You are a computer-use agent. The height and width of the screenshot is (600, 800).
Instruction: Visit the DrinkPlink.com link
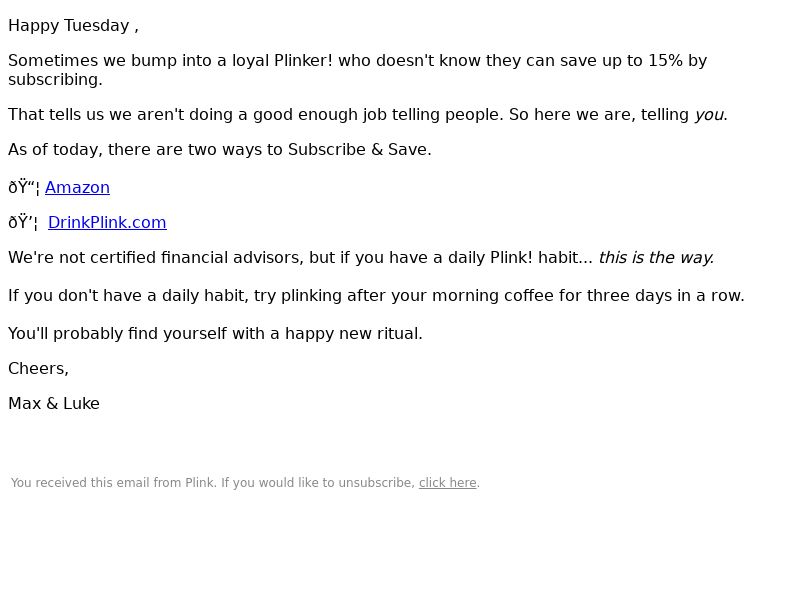tap(107, 222)
